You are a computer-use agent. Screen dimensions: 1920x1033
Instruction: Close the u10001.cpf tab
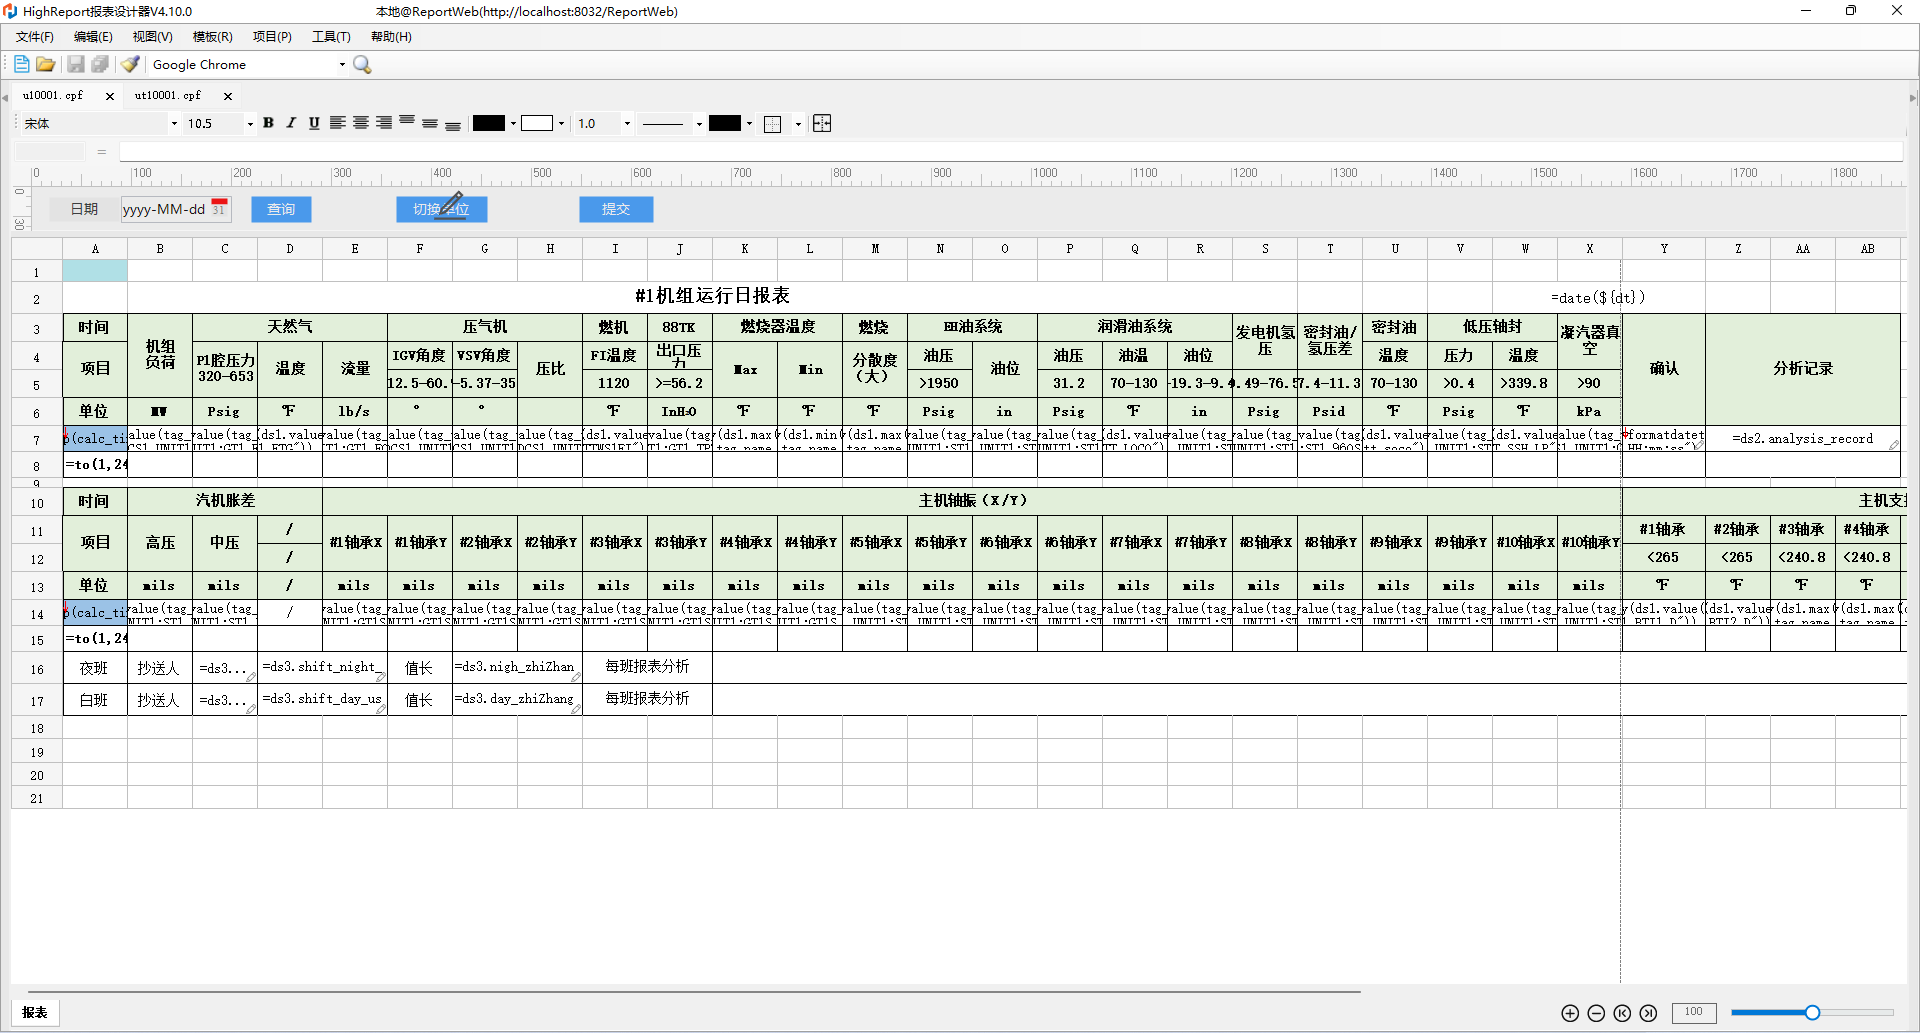pos(110,97)
